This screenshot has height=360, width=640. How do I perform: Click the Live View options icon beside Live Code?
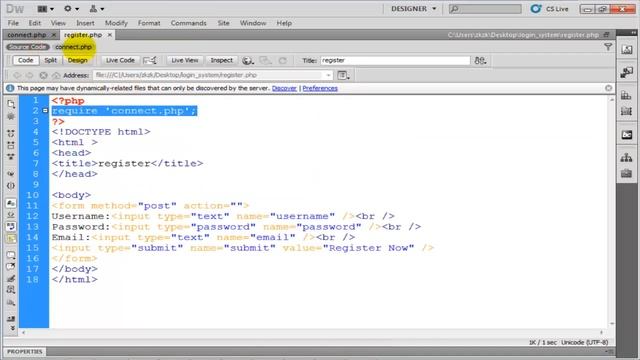tap(150, 60)
